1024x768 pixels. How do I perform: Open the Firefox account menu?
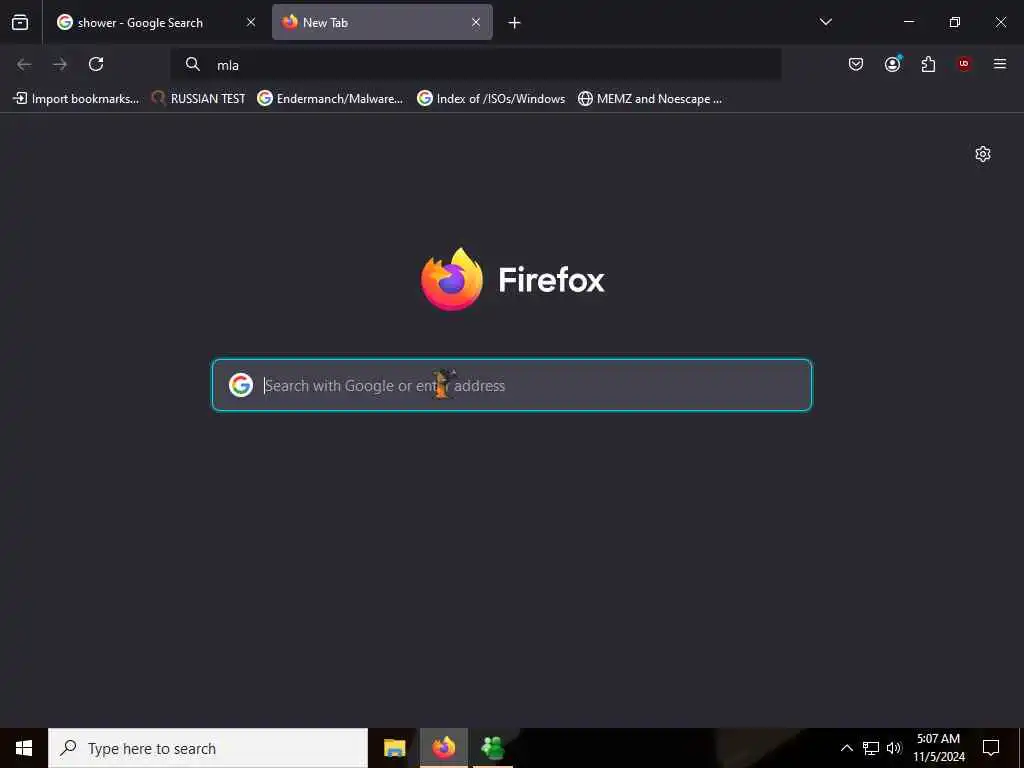click(892, 64)
